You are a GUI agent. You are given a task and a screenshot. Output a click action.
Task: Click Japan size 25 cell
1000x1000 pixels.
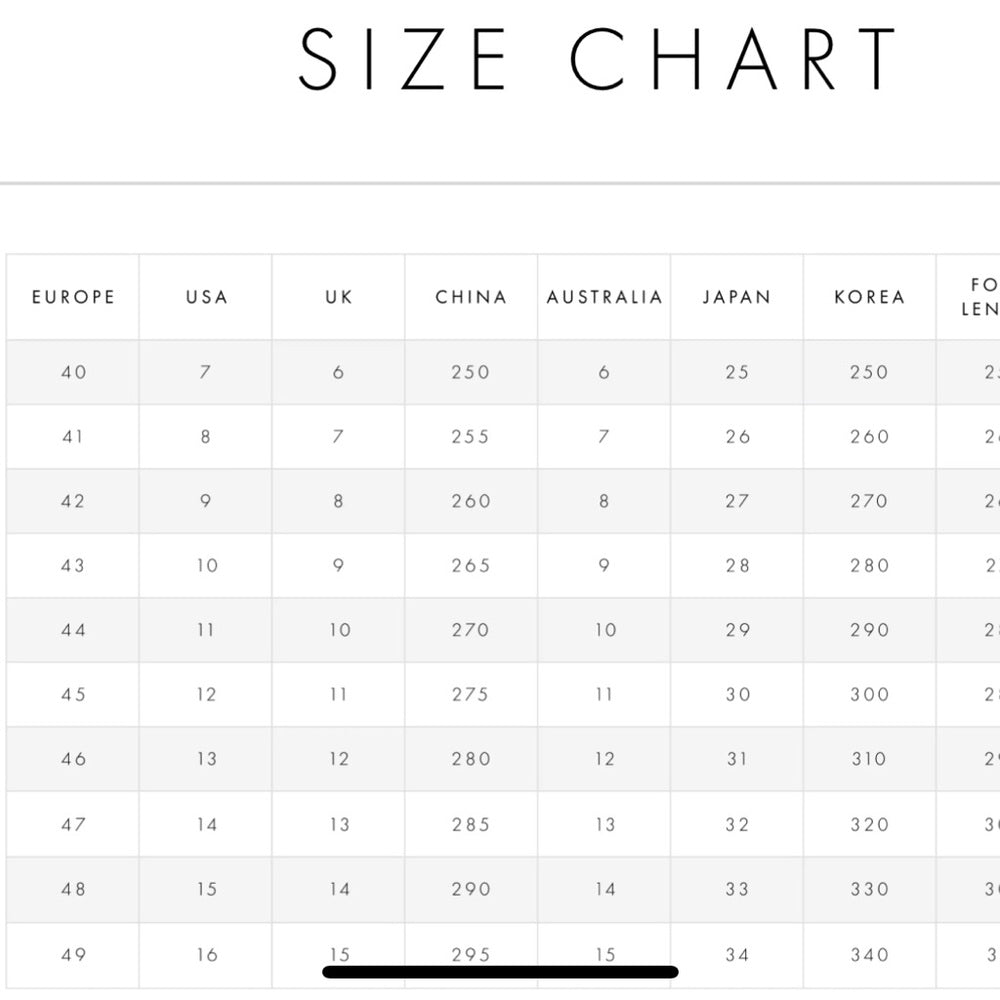coord(737,372)
